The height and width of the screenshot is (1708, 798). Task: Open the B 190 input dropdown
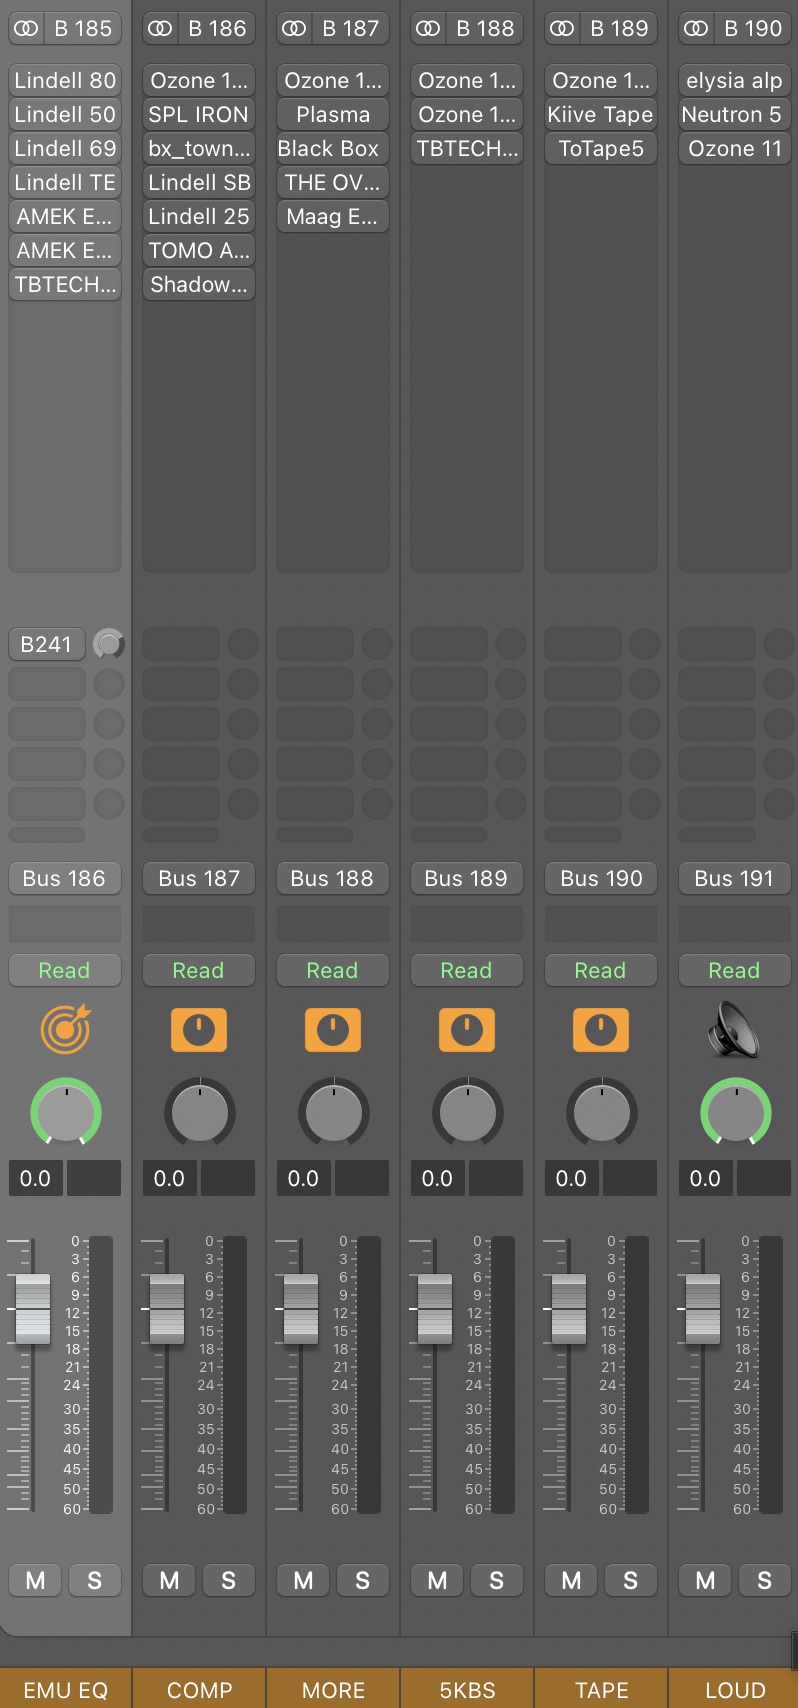click(x=753, y=29)
